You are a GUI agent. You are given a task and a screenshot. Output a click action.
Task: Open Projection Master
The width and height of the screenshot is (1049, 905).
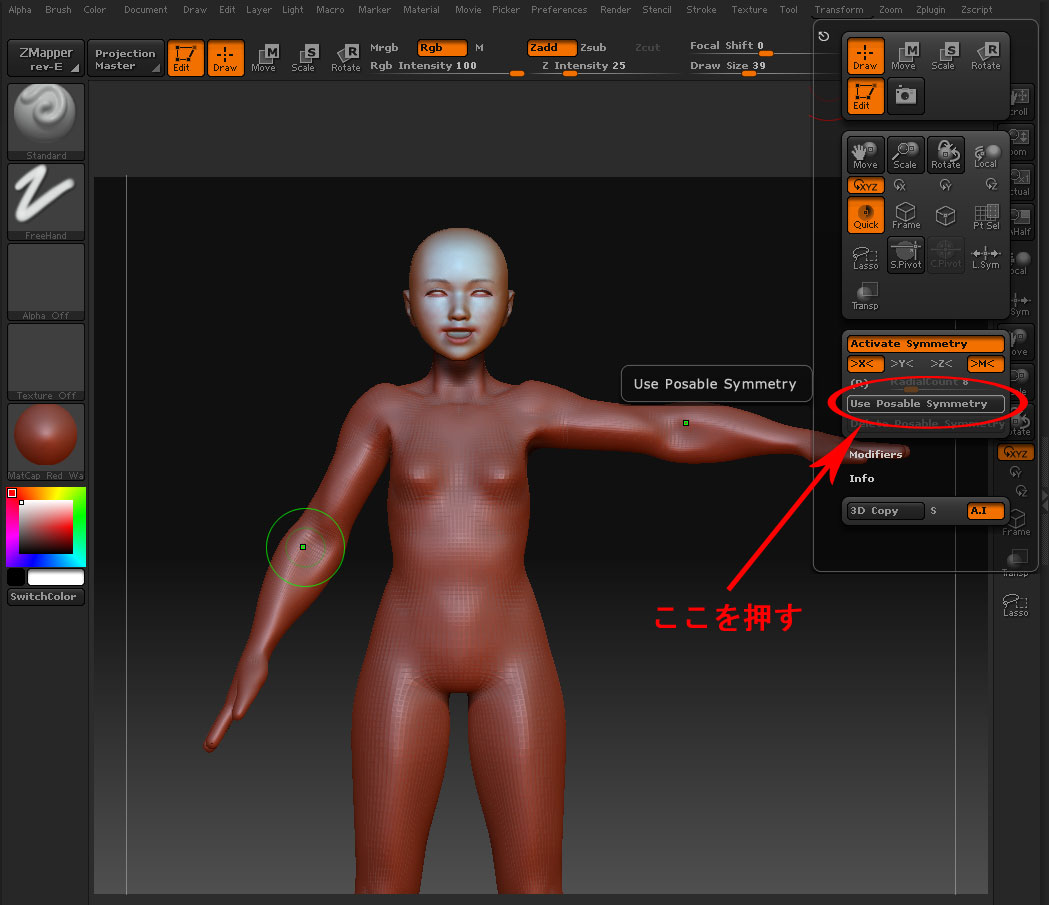[125, 58]
